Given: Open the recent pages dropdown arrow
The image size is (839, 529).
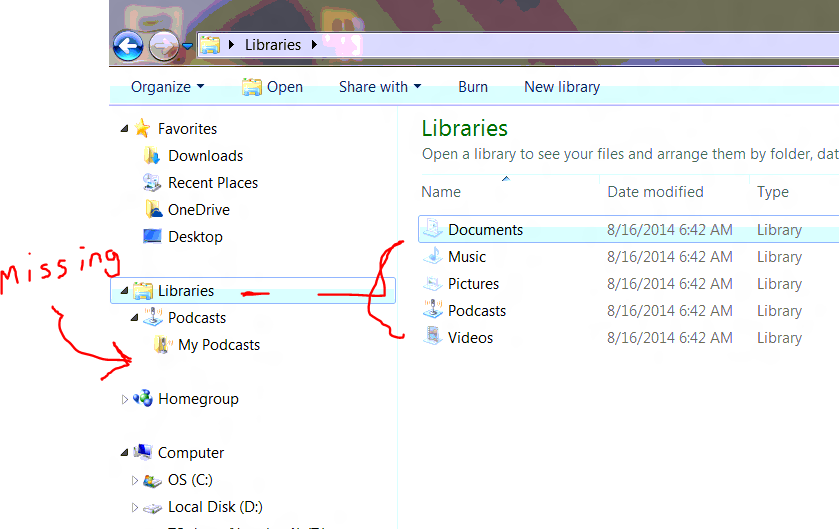Looking at the screenshot, I should pos(187,47).
